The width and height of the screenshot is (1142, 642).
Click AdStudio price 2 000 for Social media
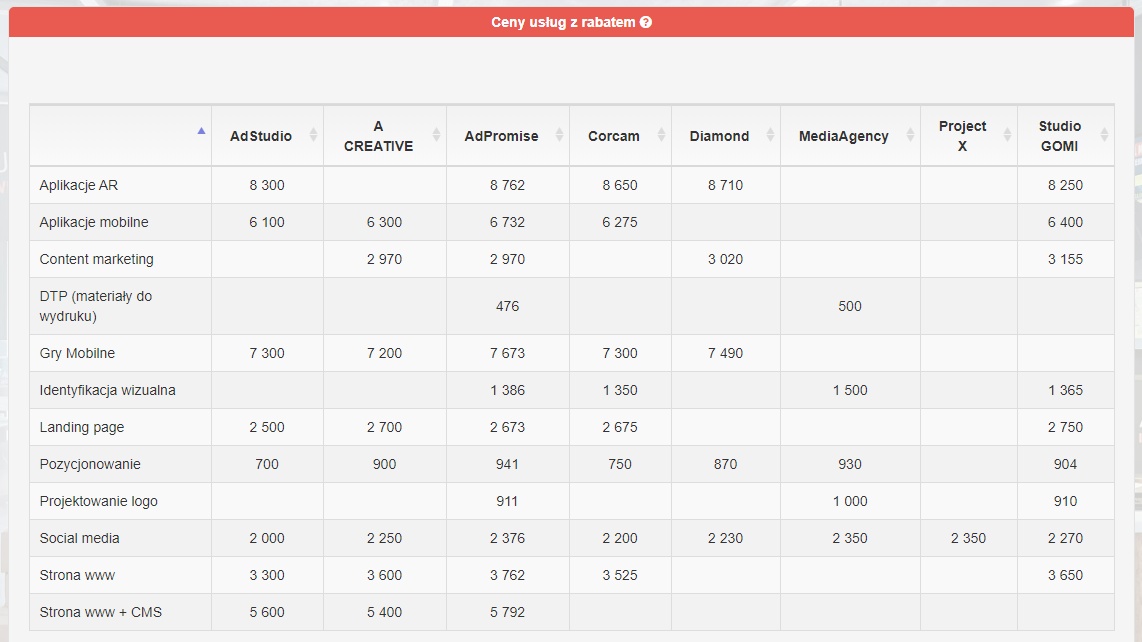pos(267,539)
